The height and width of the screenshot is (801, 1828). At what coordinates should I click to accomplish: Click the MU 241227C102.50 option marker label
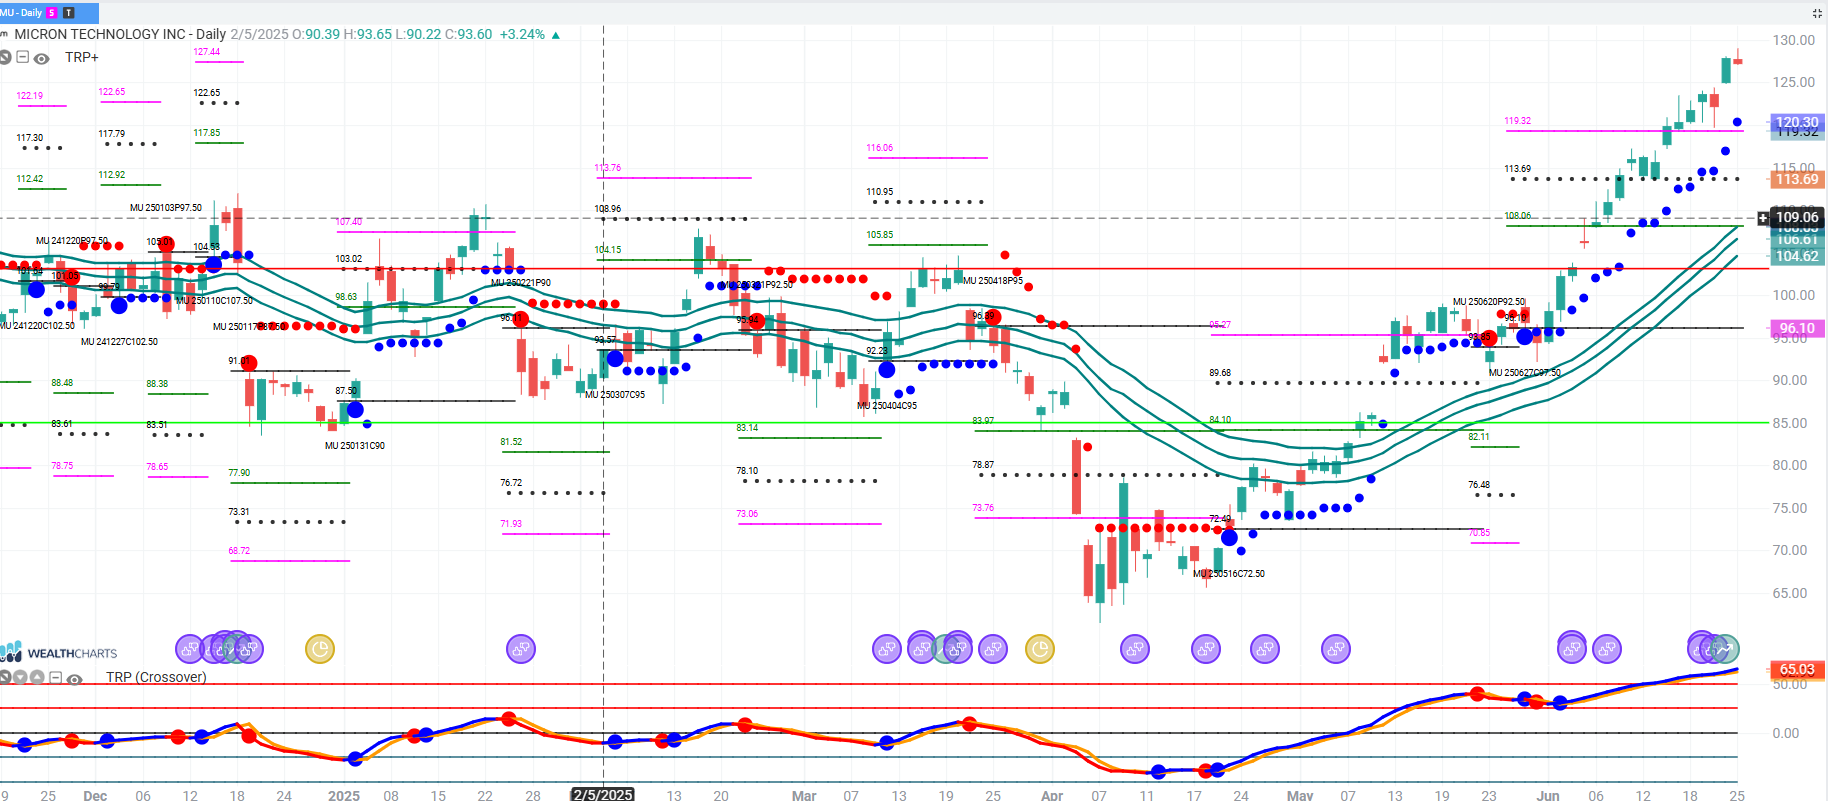coord(119,342)
